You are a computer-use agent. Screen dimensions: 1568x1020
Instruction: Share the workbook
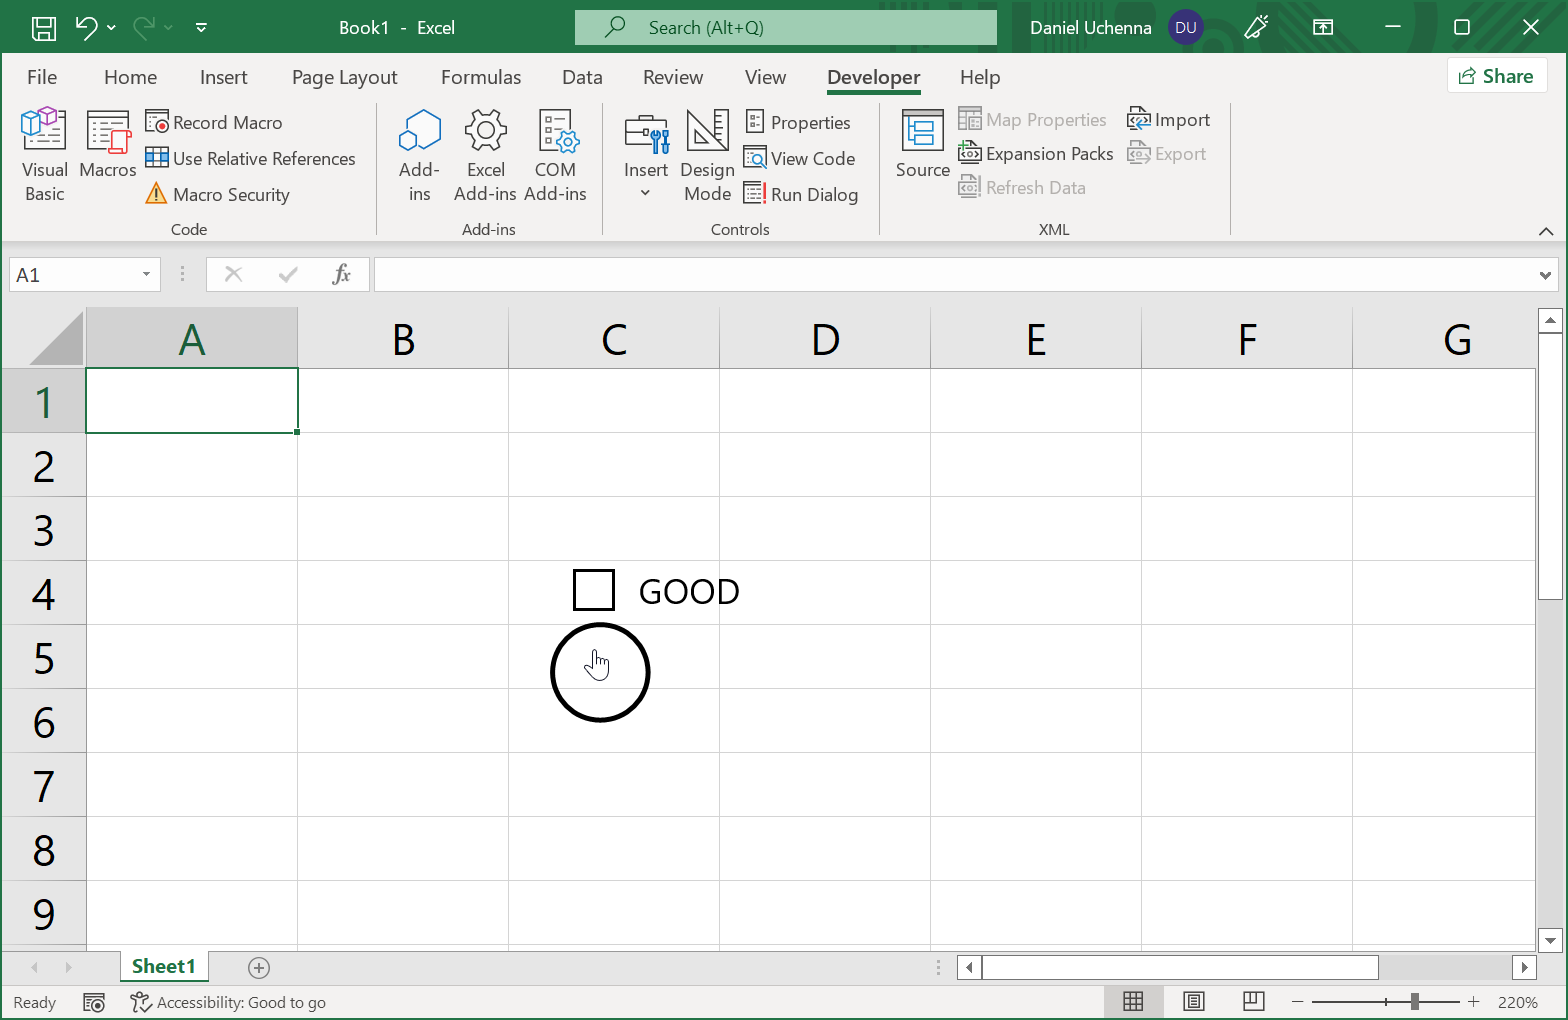click(x=1497, y=76)
